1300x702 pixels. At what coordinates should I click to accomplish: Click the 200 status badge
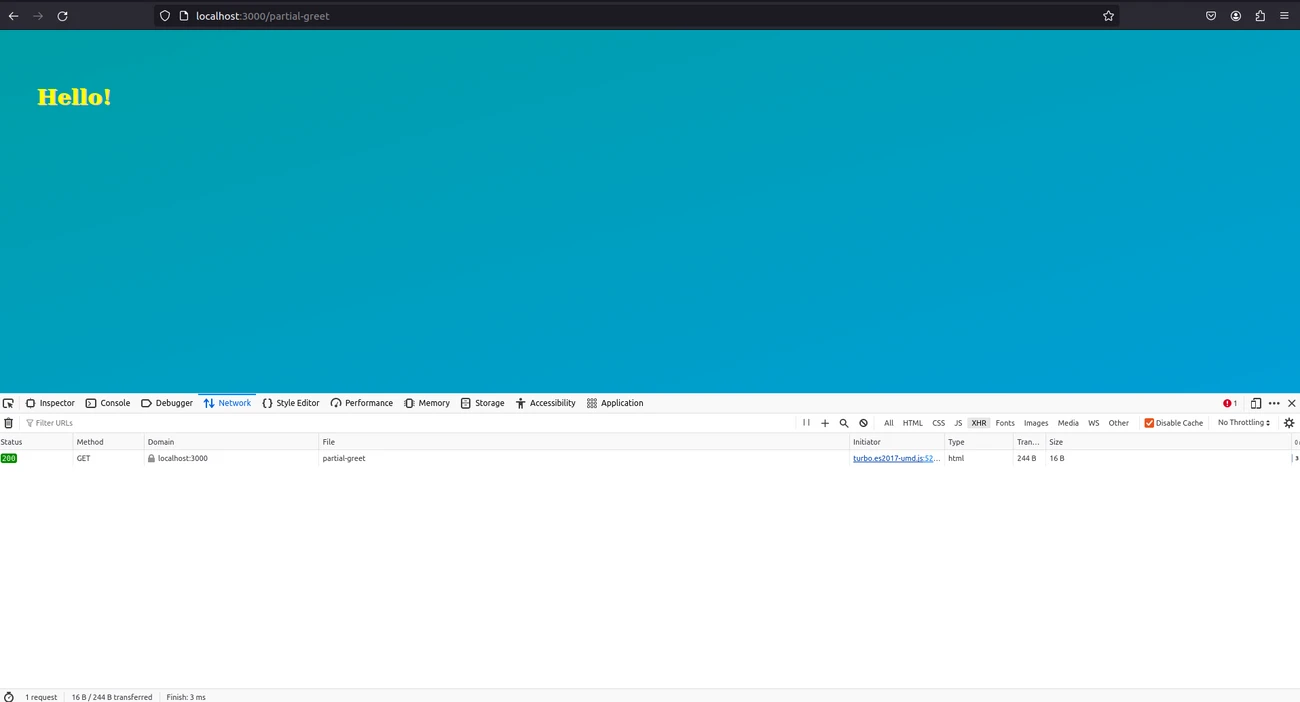coord(9,458)
